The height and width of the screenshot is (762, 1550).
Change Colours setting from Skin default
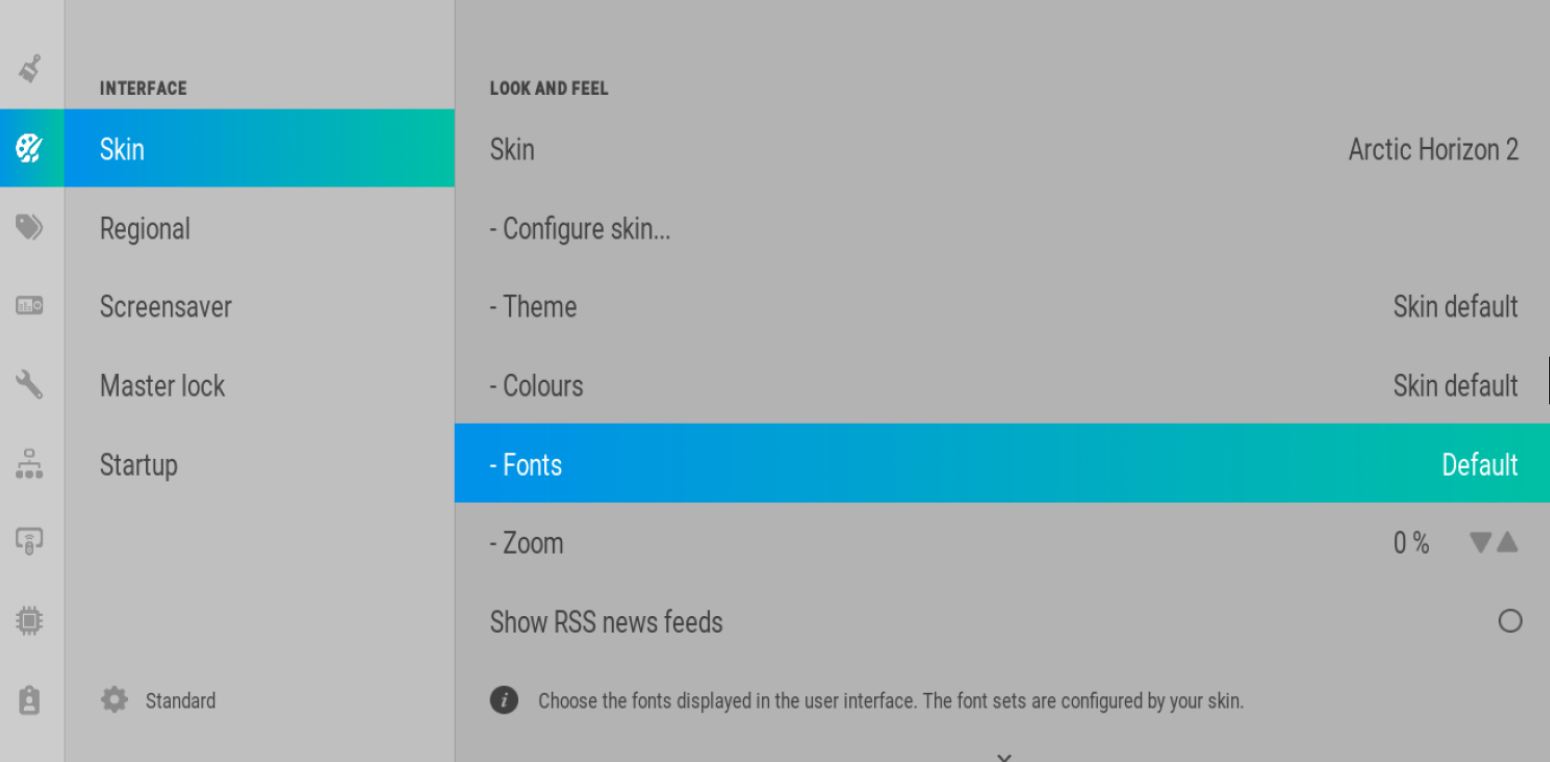coord(1002,385)
